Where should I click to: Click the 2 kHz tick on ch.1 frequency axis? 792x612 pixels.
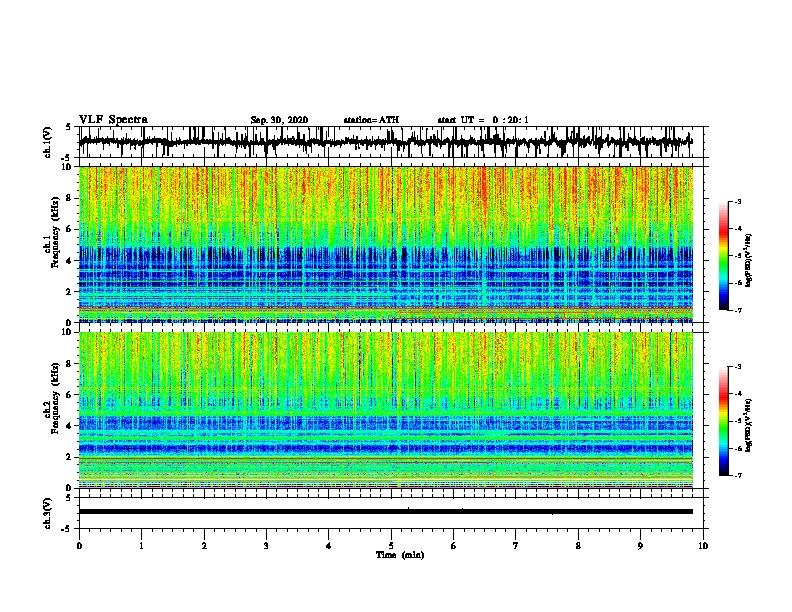(70, 291)
